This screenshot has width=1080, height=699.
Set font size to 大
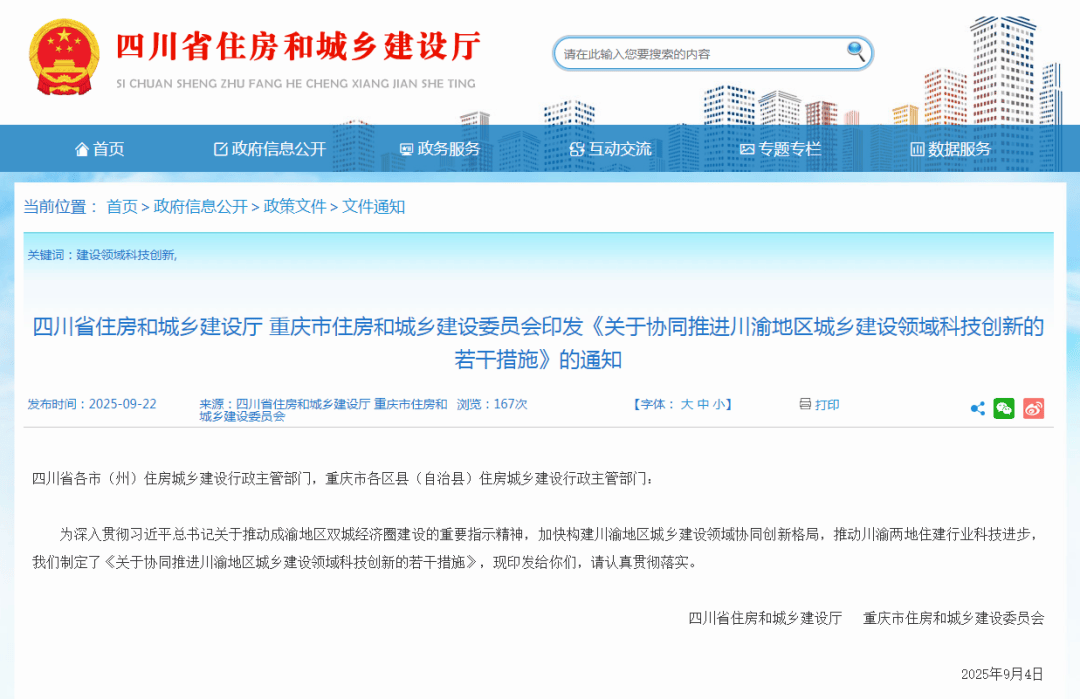tap(687, 404)
